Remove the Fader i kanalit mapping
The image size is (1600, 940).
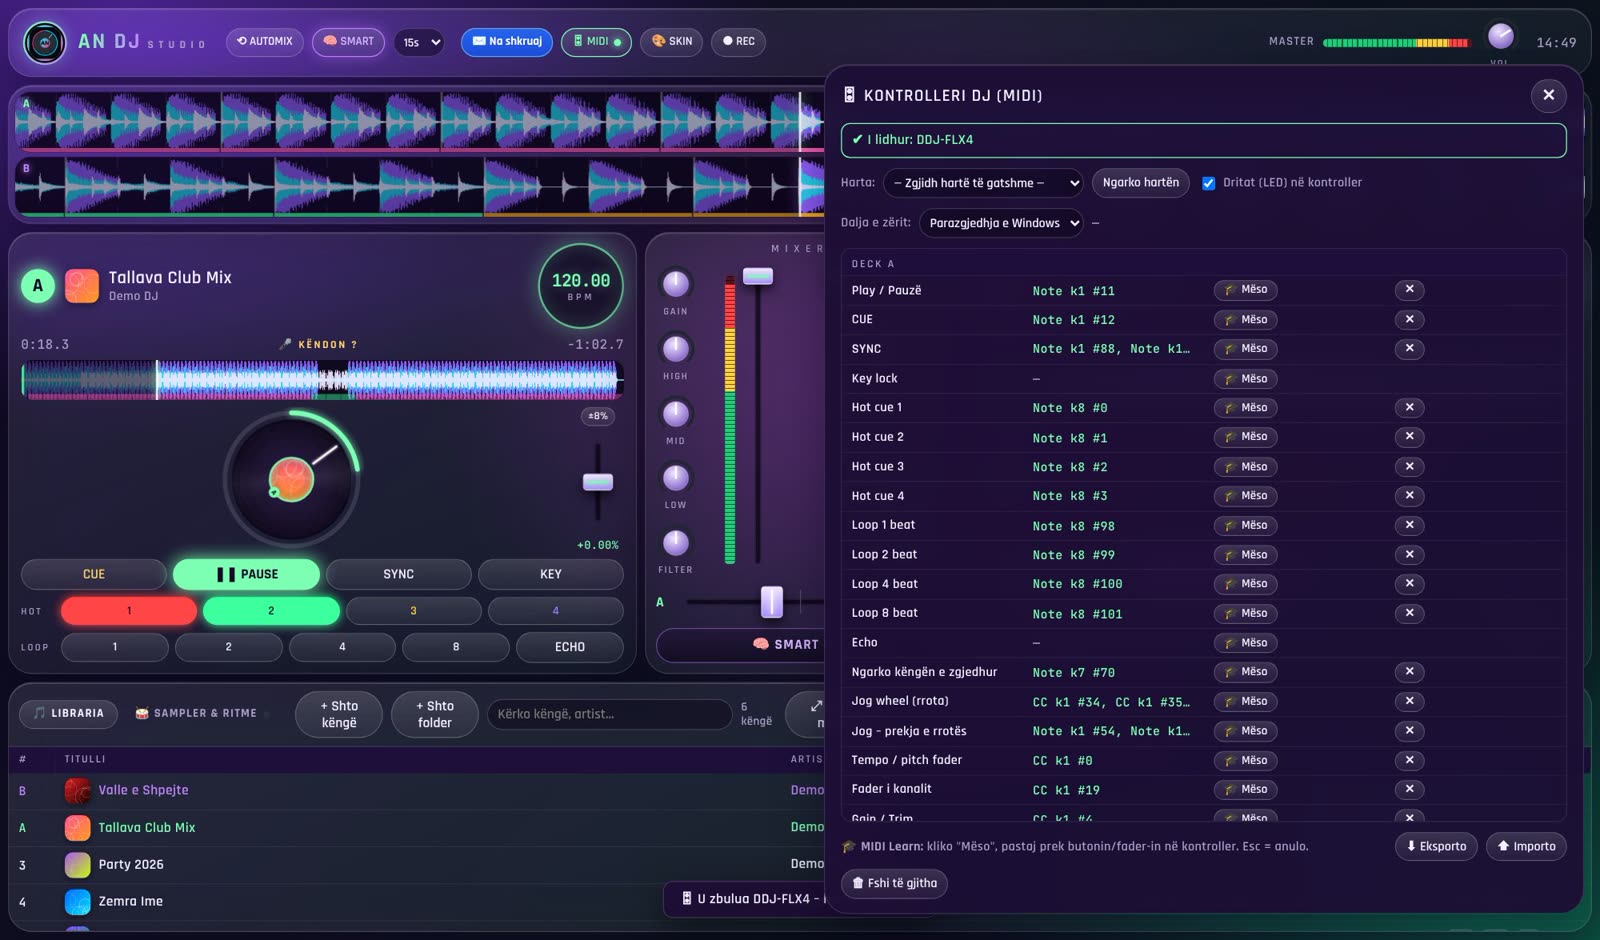point(1409,790)
